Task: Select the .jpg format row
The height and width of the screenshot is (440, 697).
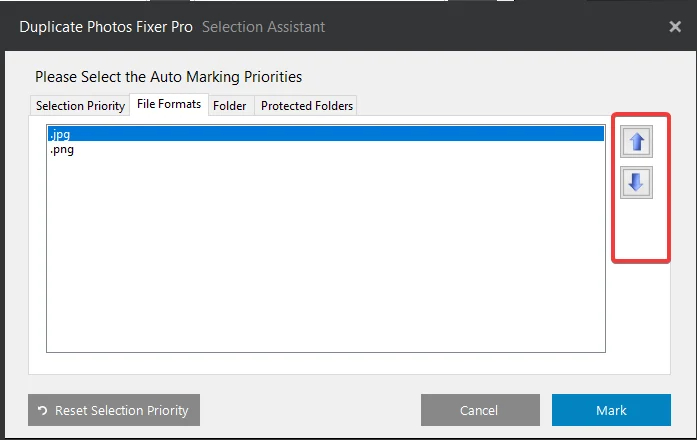Action: [325, 134]
